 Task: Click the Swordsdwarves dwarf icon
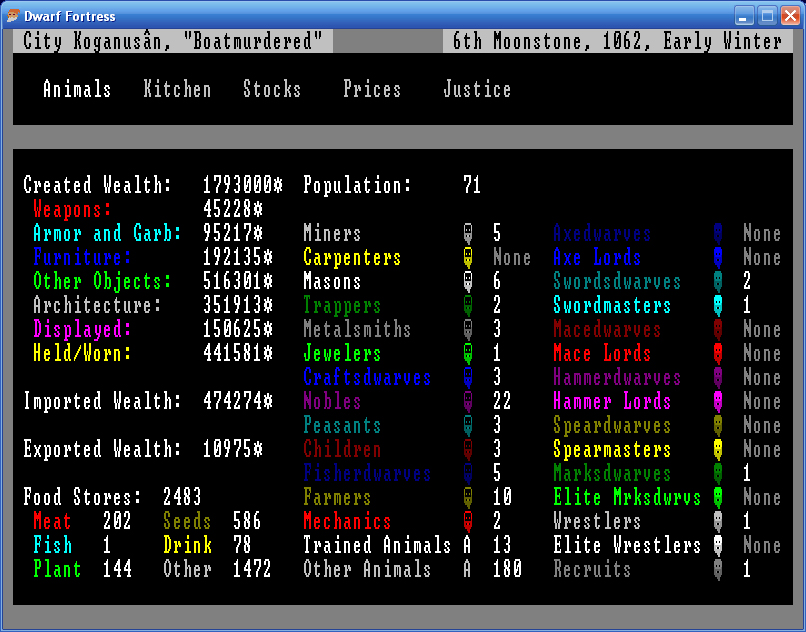click(x=718, y=281)
